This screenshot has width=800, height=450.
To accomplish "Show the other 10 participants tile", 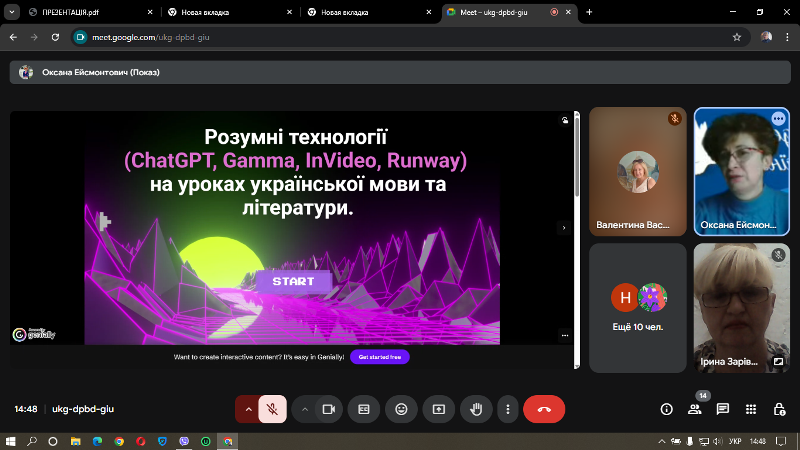I will point(638,308).
